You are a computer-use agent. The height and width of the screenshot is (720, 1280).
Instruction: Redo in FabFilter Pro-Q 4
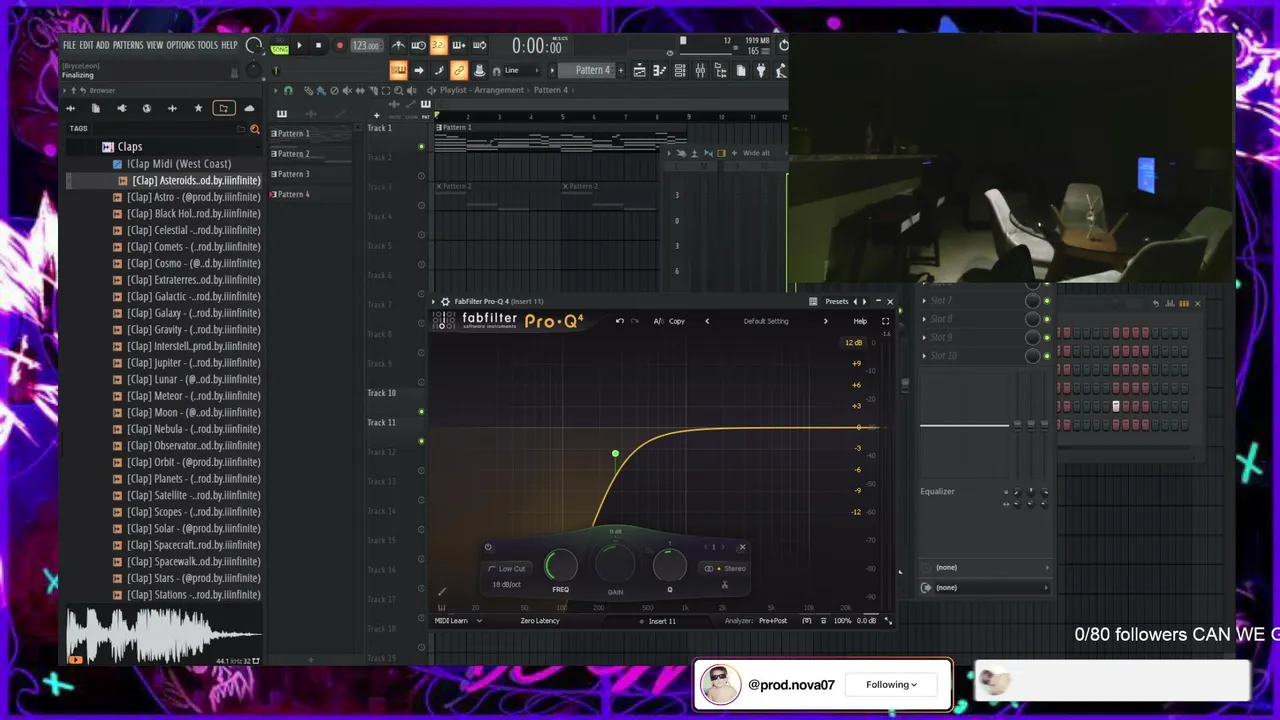pyautogui.click(x=634, y=321)
